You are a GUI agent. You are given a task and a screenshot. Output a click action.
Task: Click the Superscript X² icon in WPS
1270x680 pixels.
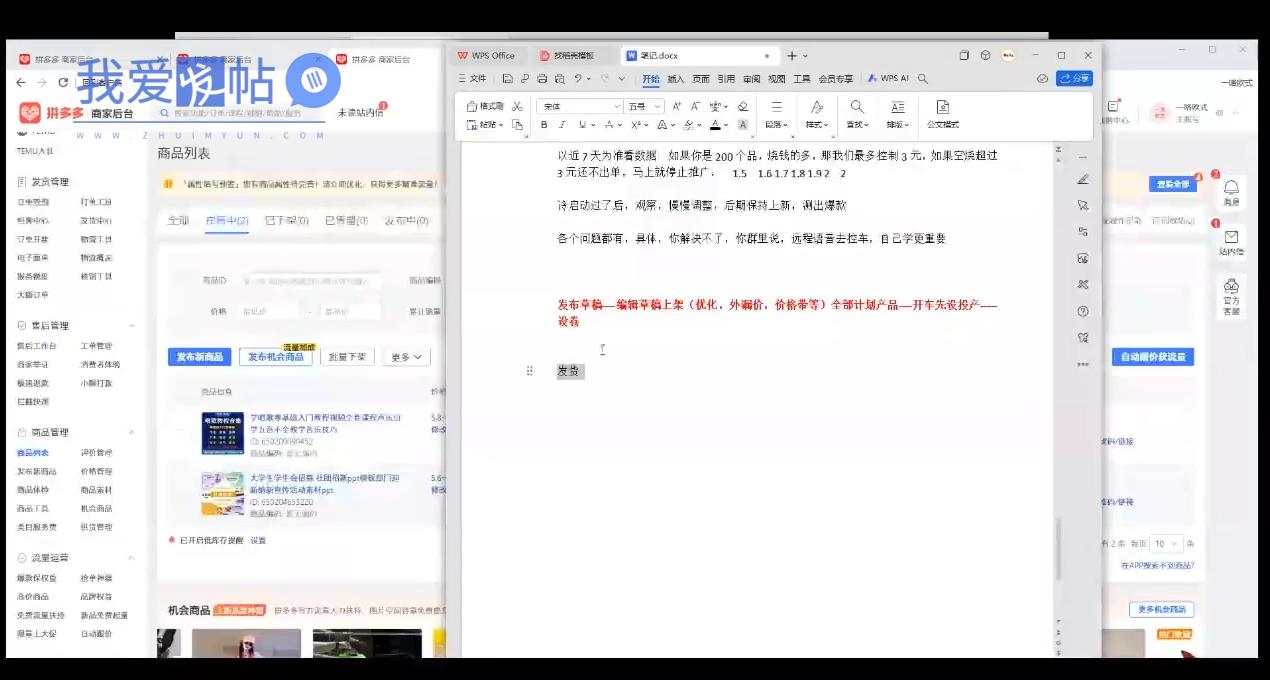click(635, 125)
